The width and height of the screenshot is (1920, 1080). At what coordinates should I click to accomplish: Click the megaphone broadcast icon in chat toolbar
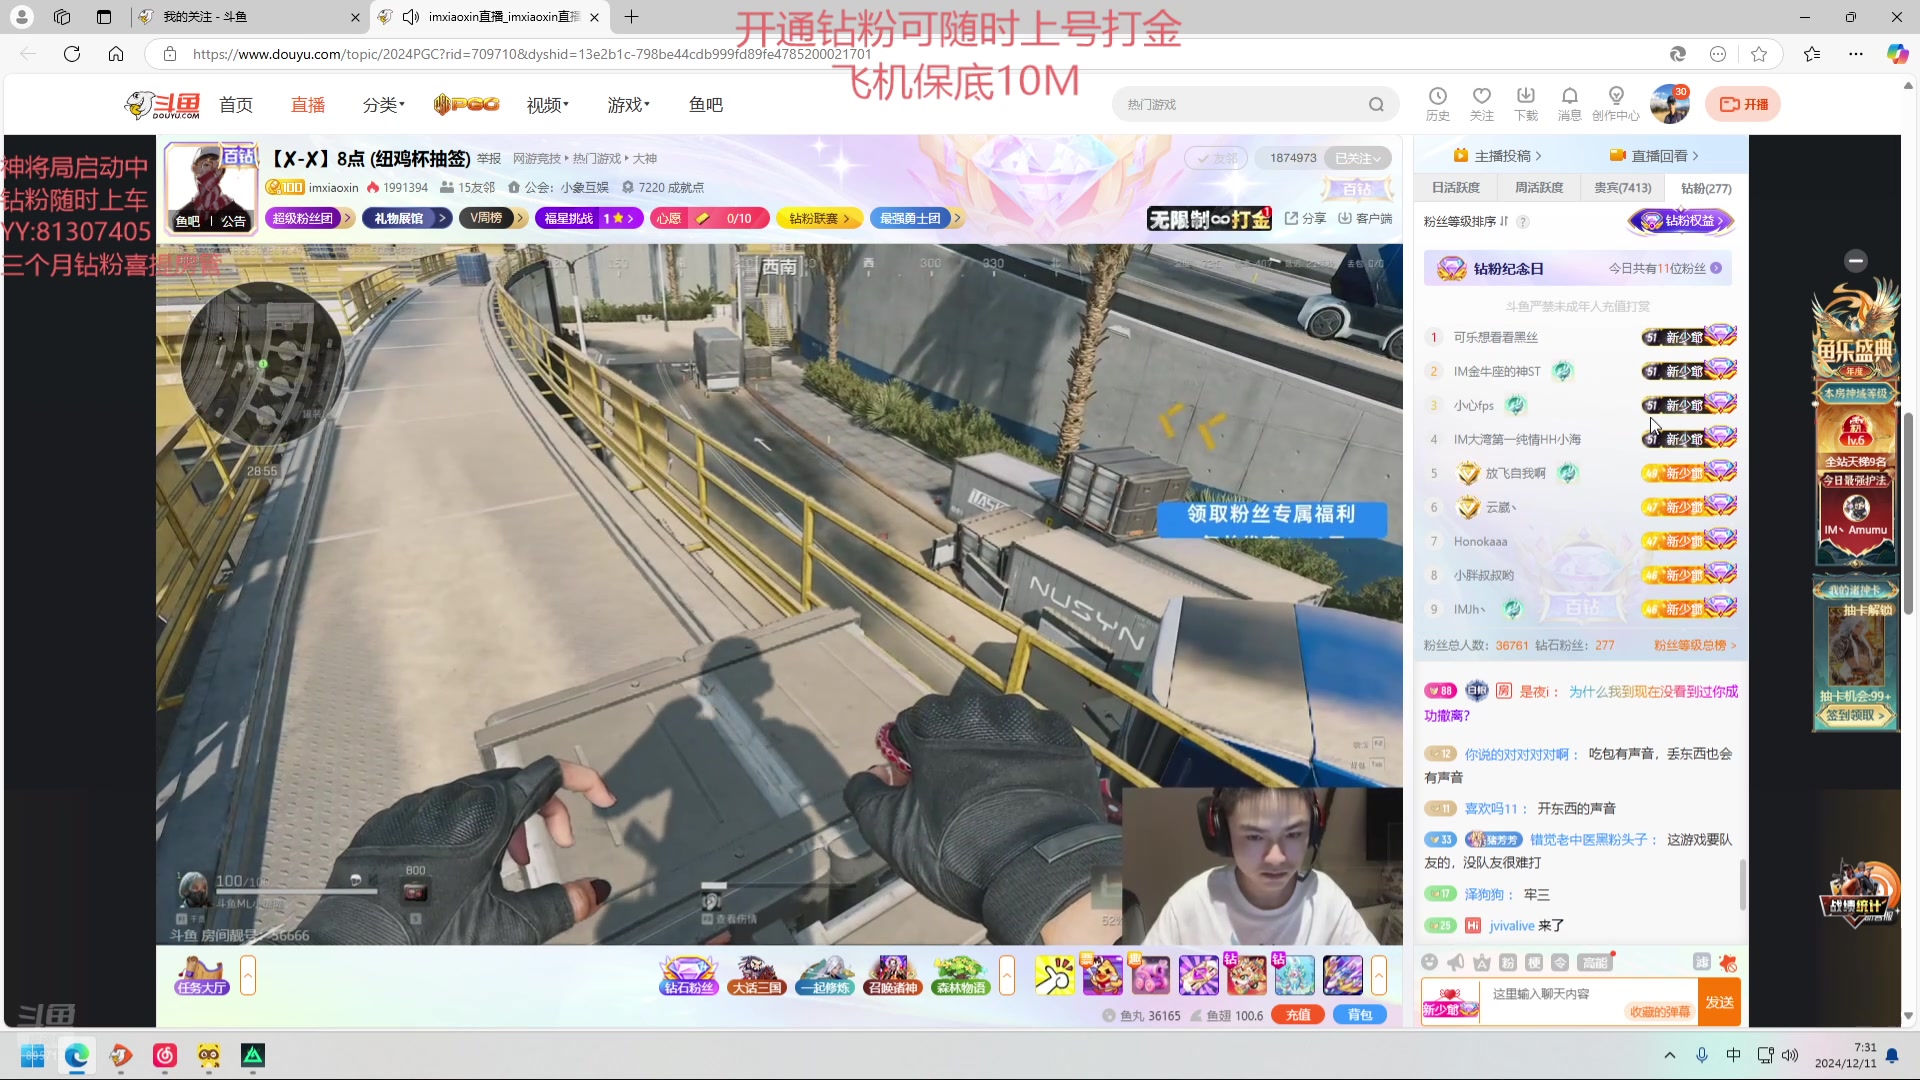[1456, 962]
